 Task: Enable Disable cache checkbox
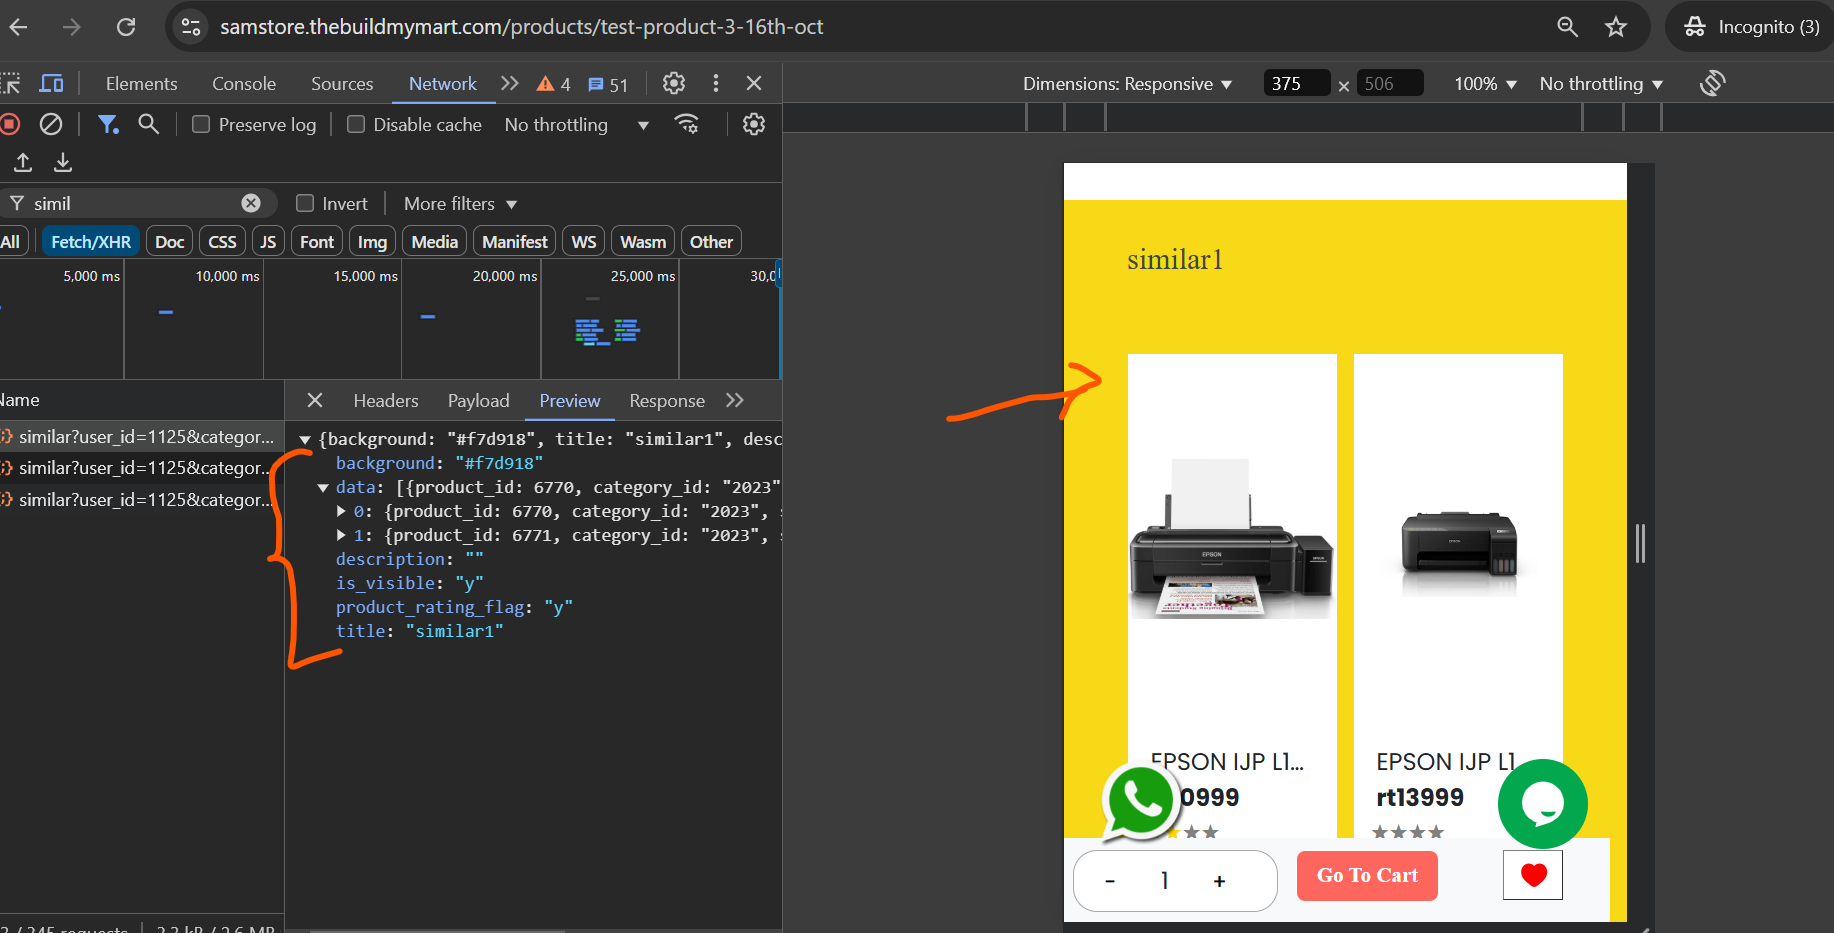tap(356, 124)
